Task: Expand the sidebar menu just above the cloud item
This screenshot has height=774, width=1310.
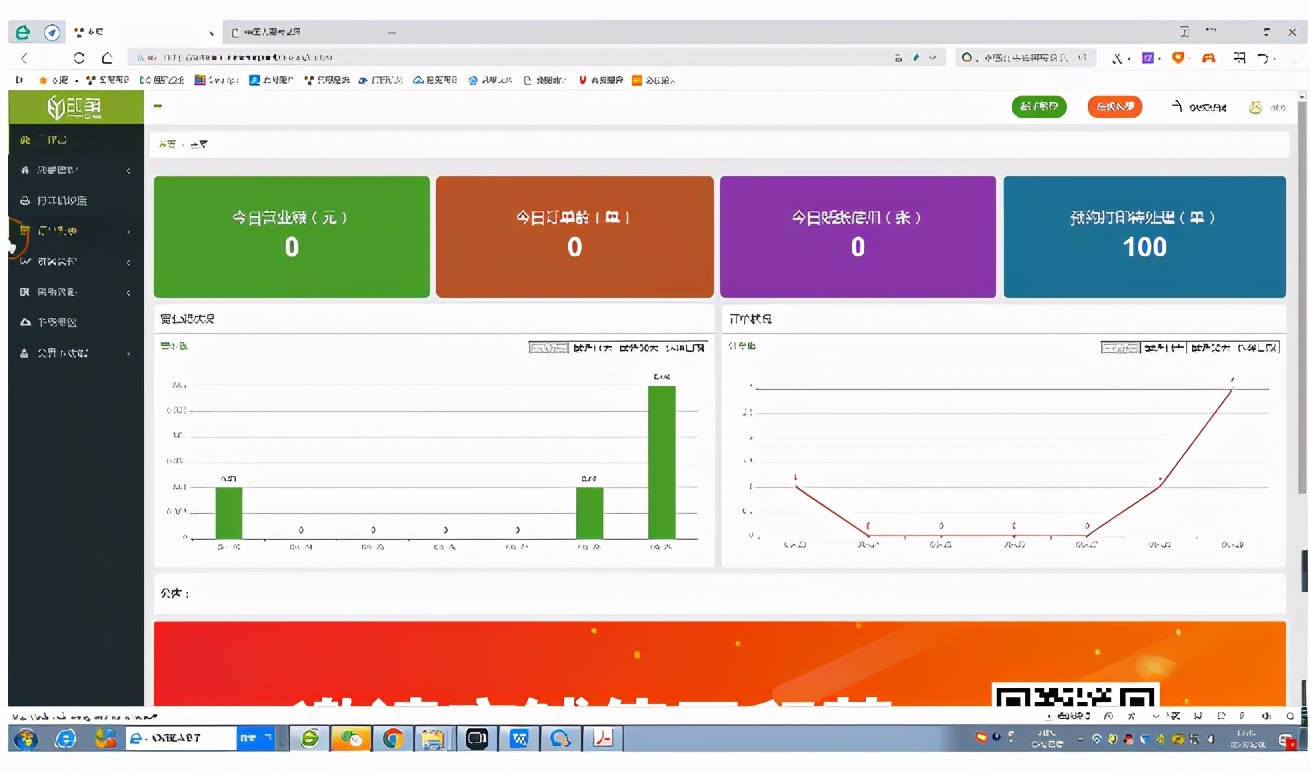Action: 75,292
